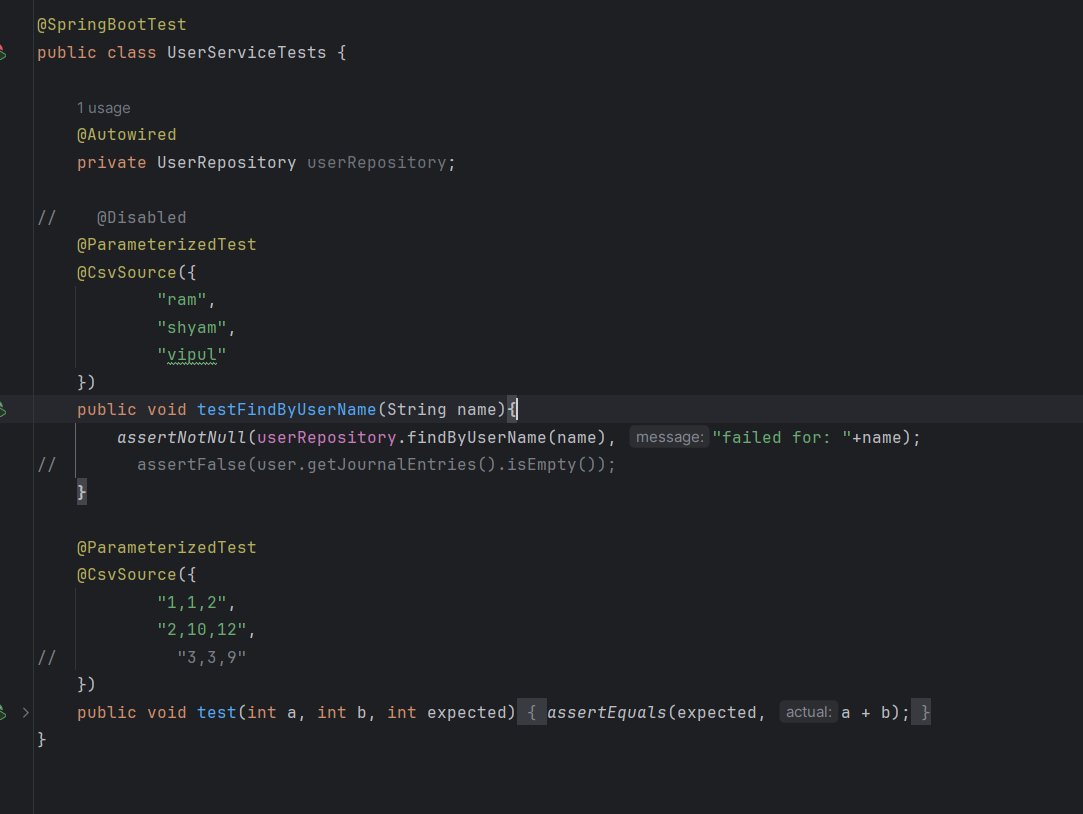The height and width of the screenshot is (814, 1083).
Task: Select the UserServiceTests class name
Action: (247, 52)
